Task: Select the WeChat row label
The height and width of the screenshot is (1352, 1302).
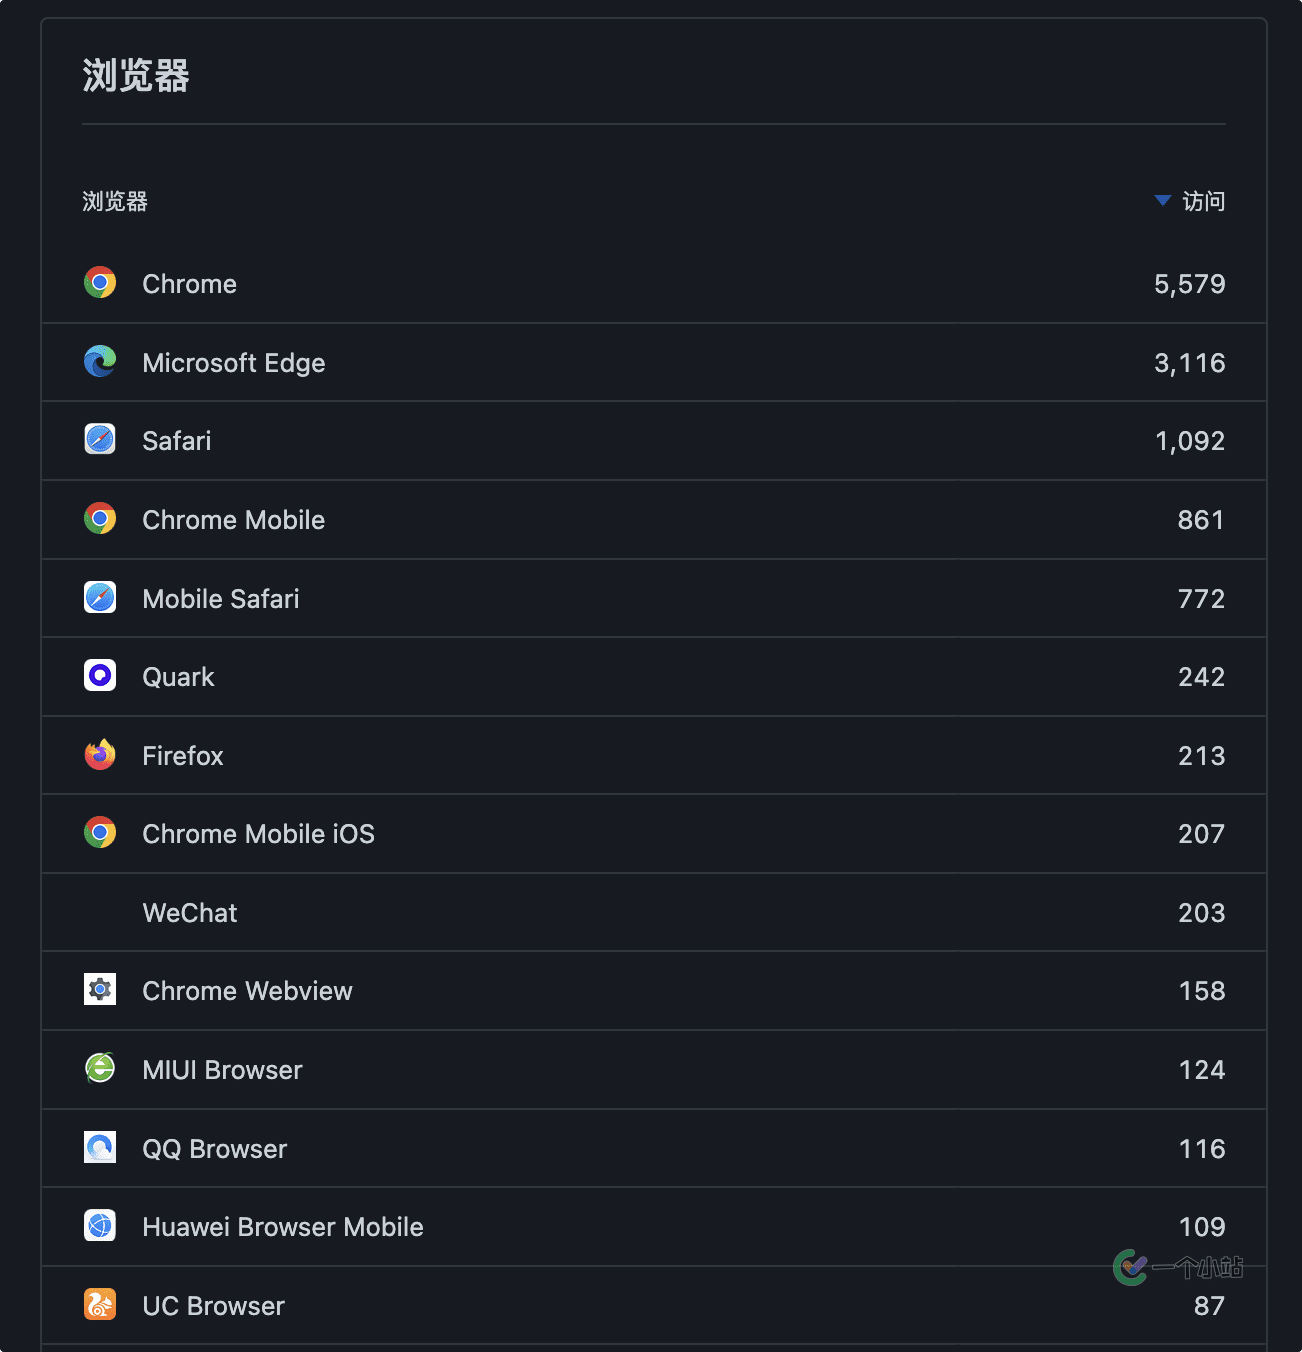Action: pos(190,913)
